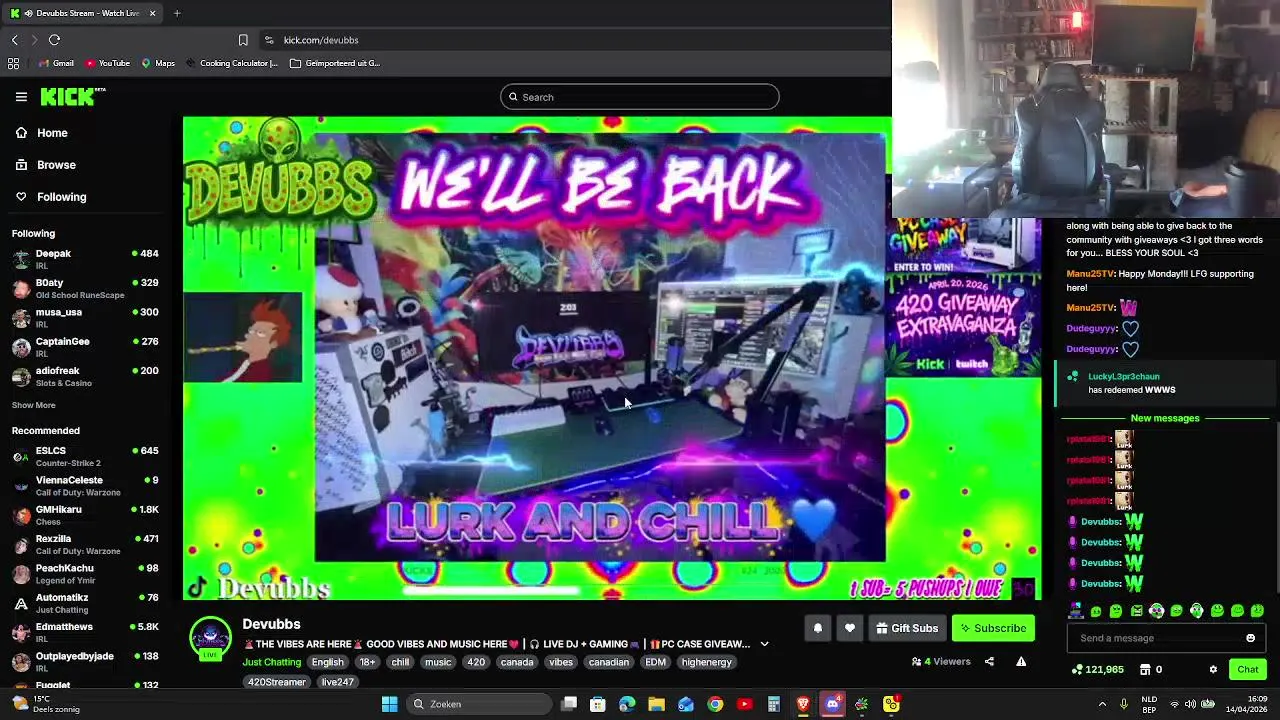Open recommended channel PeachKachu
The width and height of the screenshot is (1280, 720).
[85, 573]
